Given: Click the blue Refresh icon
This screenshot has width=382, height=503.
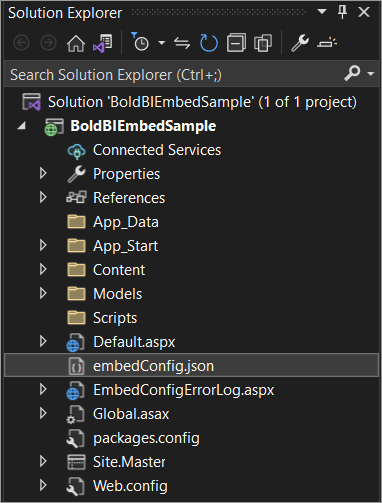Looking at the screenshot, I should (209, 43).
